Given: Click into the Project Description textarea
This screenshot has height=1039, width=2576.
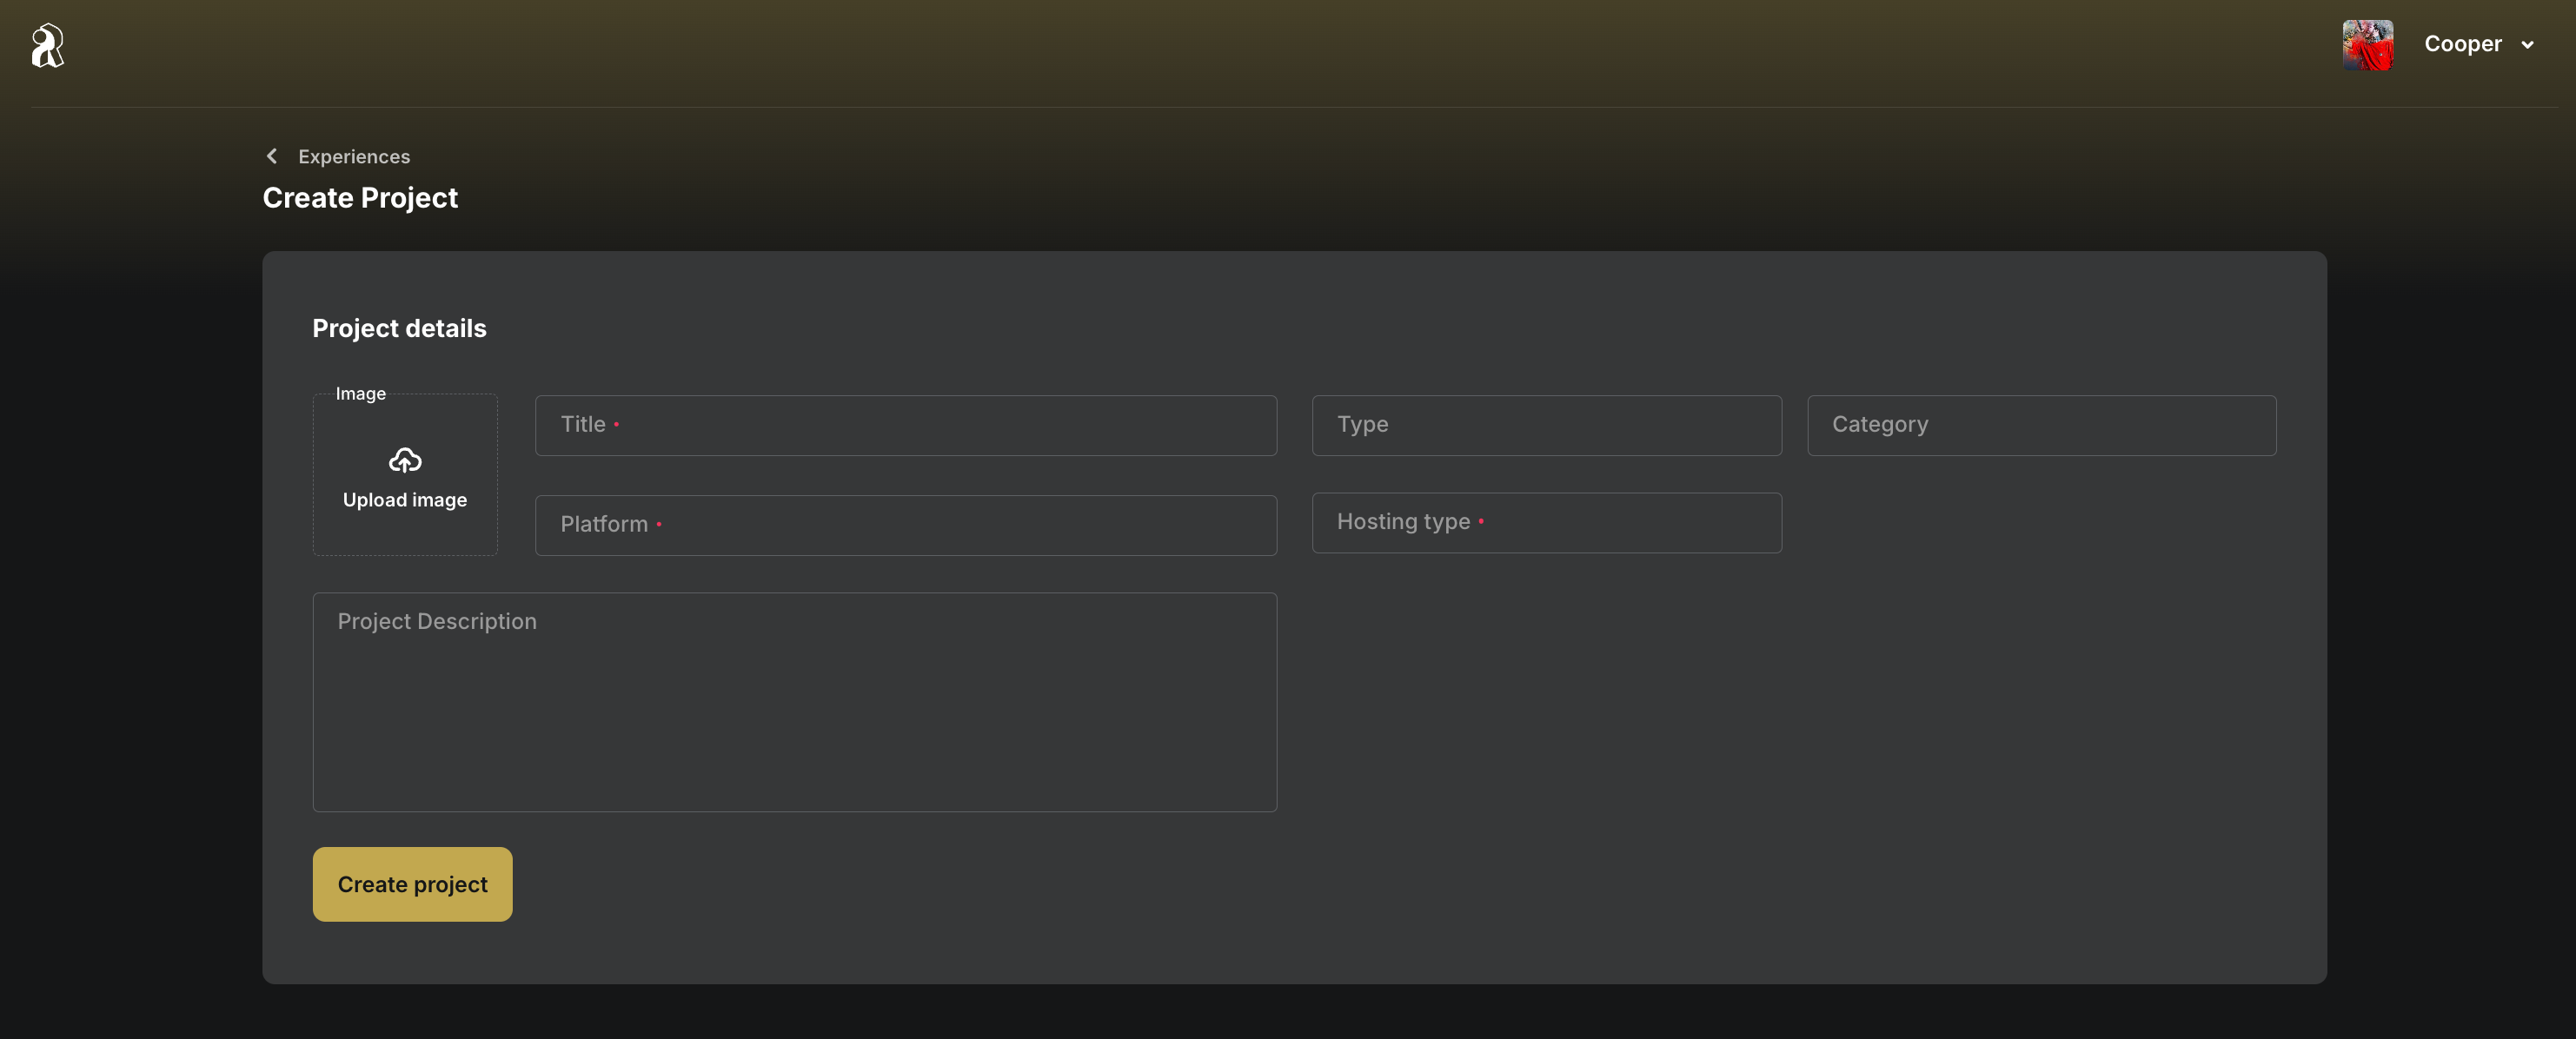Looking at the screenshot, I should (794, 702).
